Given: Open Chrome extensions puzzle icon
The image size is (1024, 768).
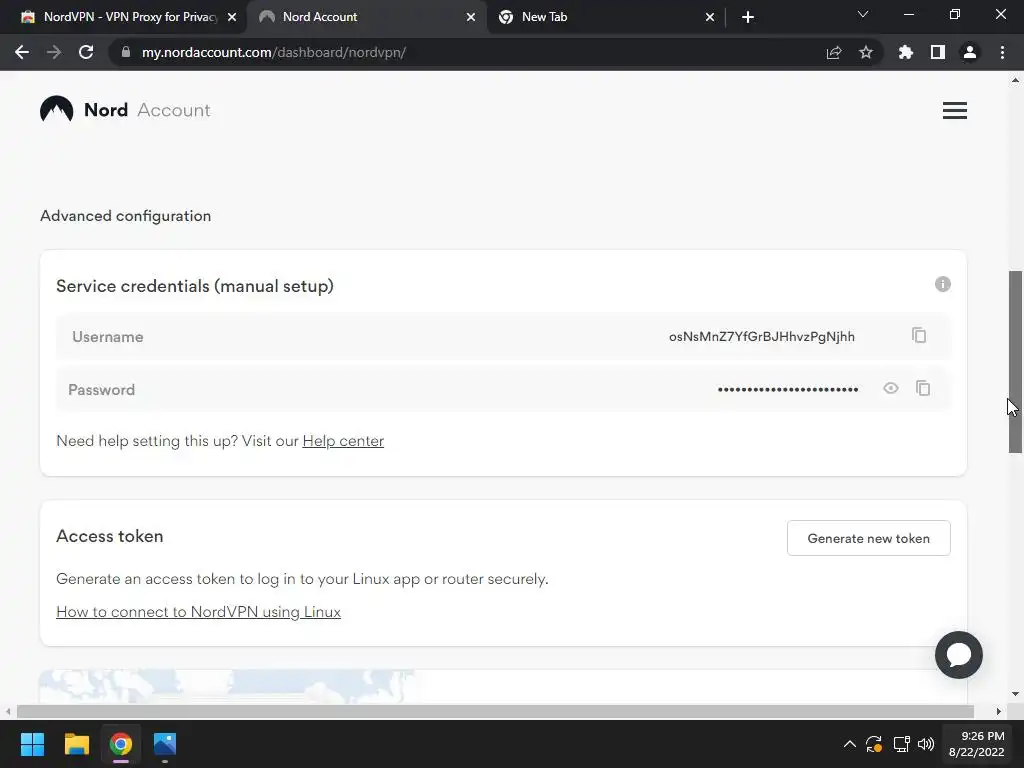Looking at the screenshot, I should pyautogui.click(x=905, y=52).
